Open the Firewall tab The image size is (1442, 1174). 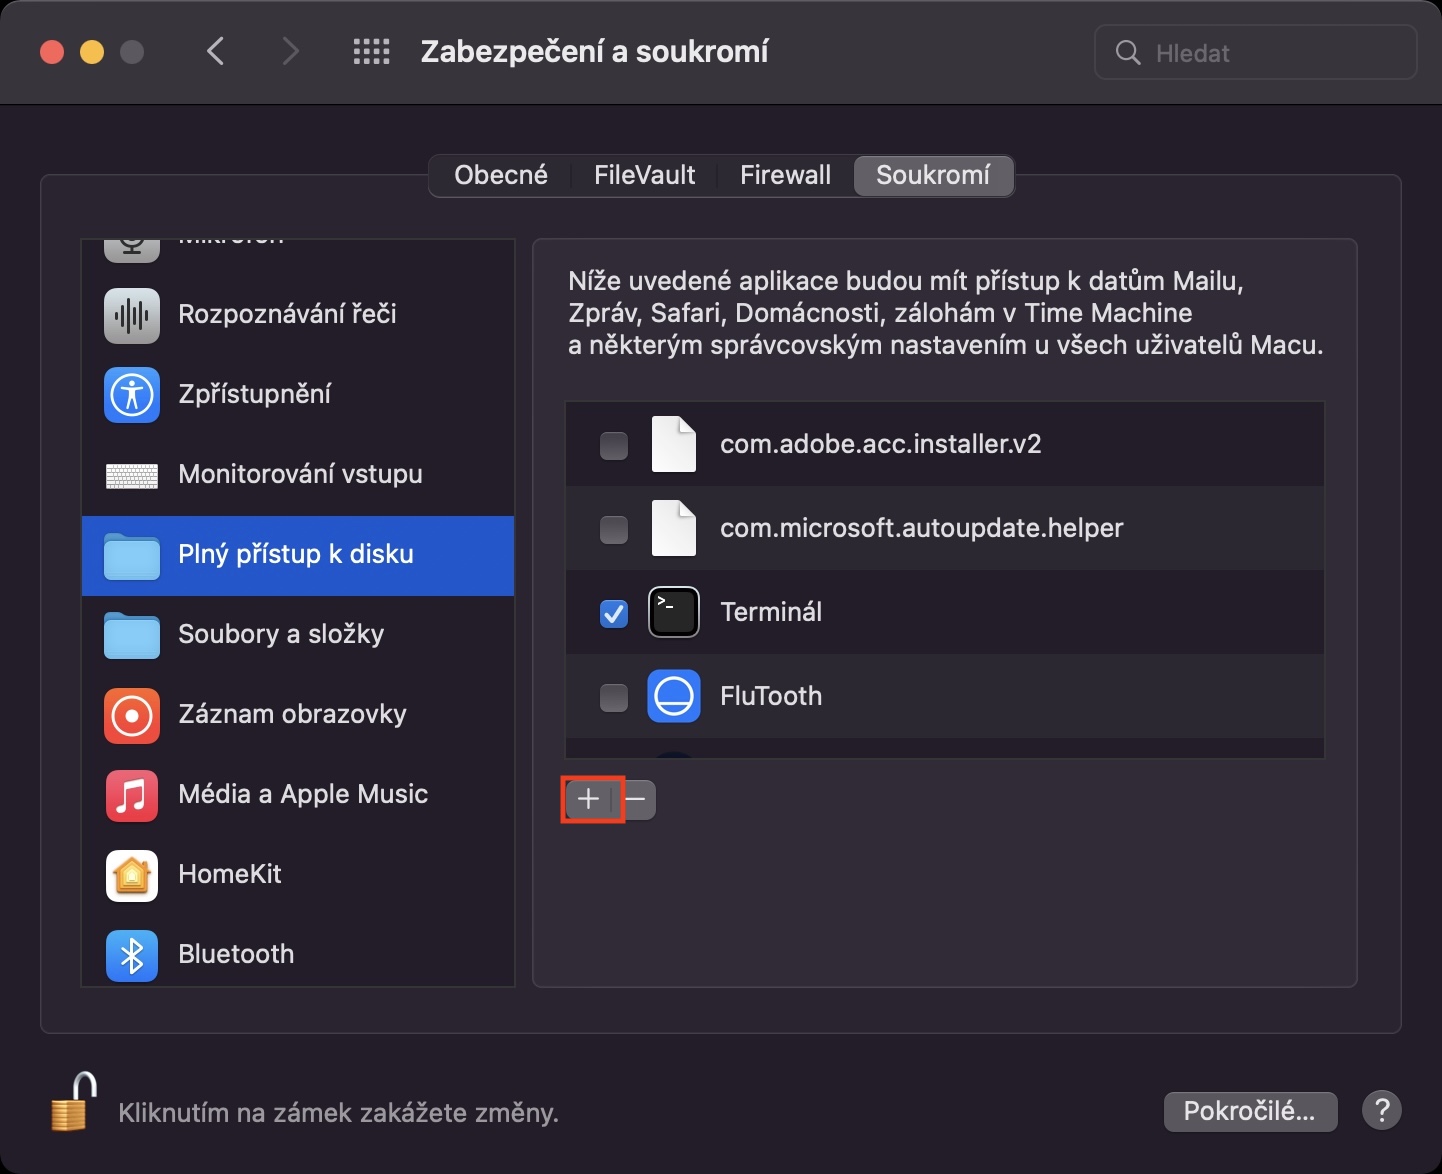coord(785,175)
